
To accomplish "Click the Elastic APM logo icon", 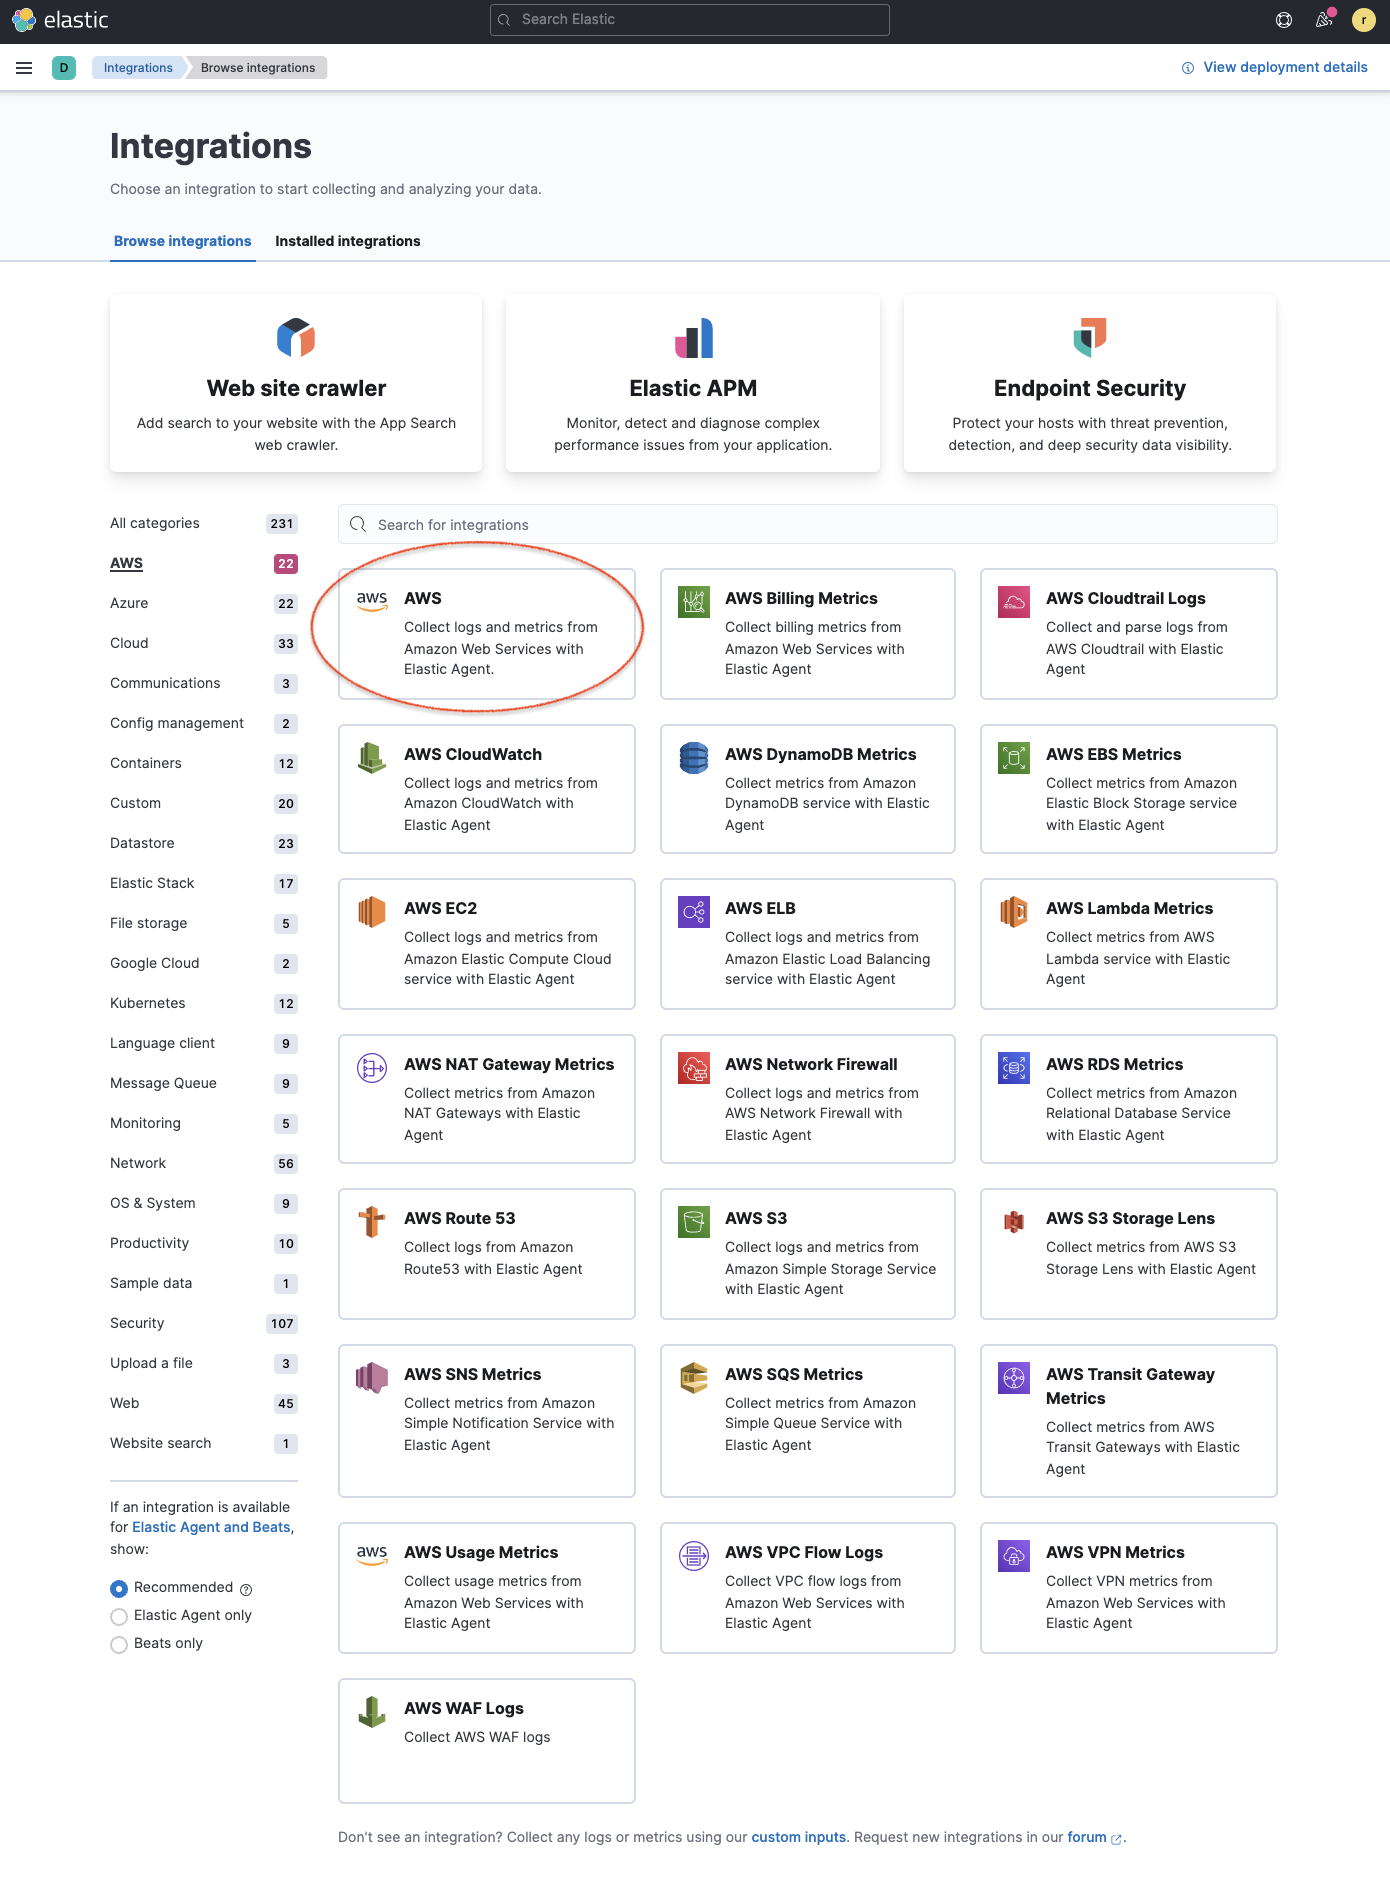I will click(693, 338).
